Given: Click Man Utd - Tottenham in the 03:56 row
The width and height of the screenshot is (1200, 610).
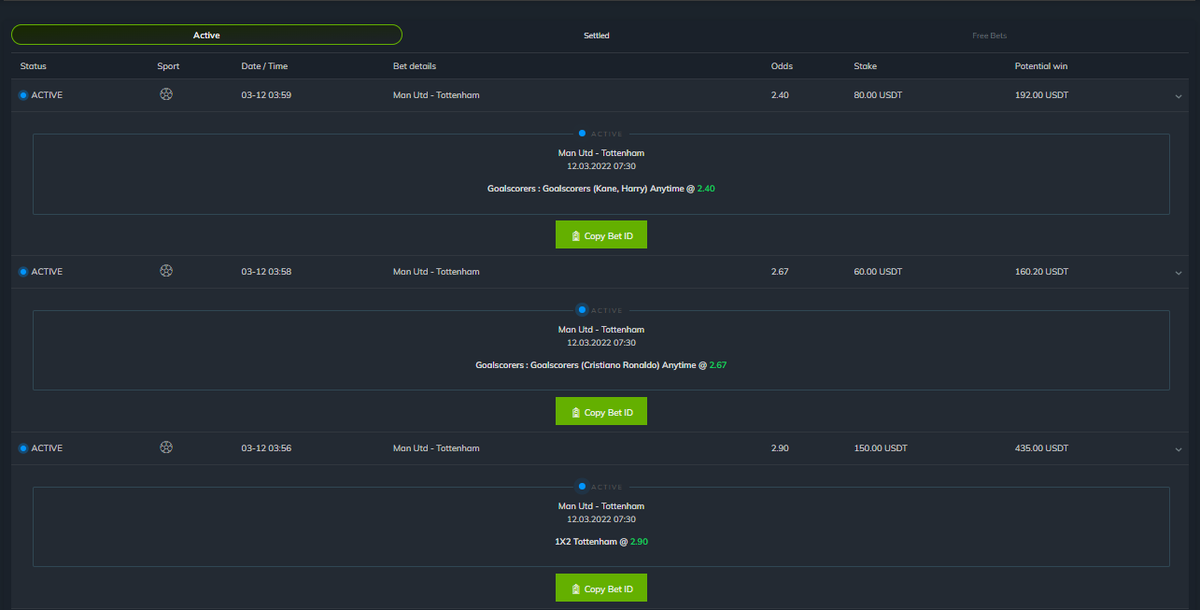Looking at the screenshot, I should [436, 448].
